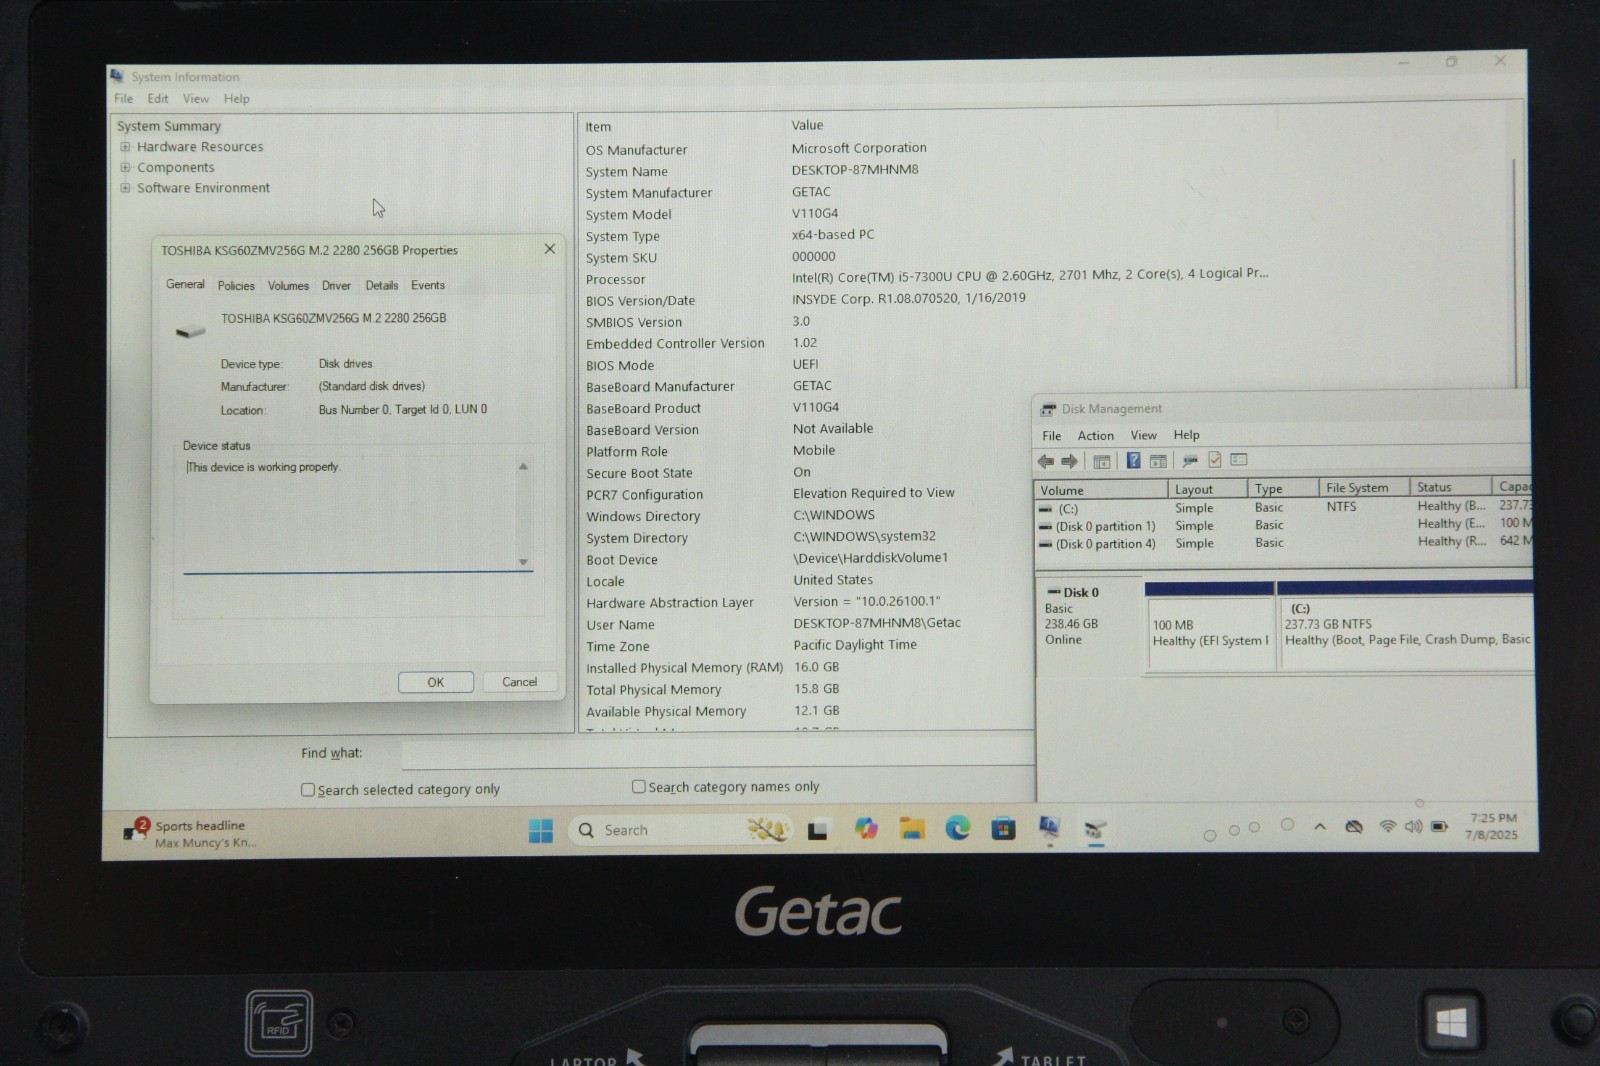Switch to Events tab in Properties dialog
The width and height of the screenshot is (1600, 1066).
[428, 286]
